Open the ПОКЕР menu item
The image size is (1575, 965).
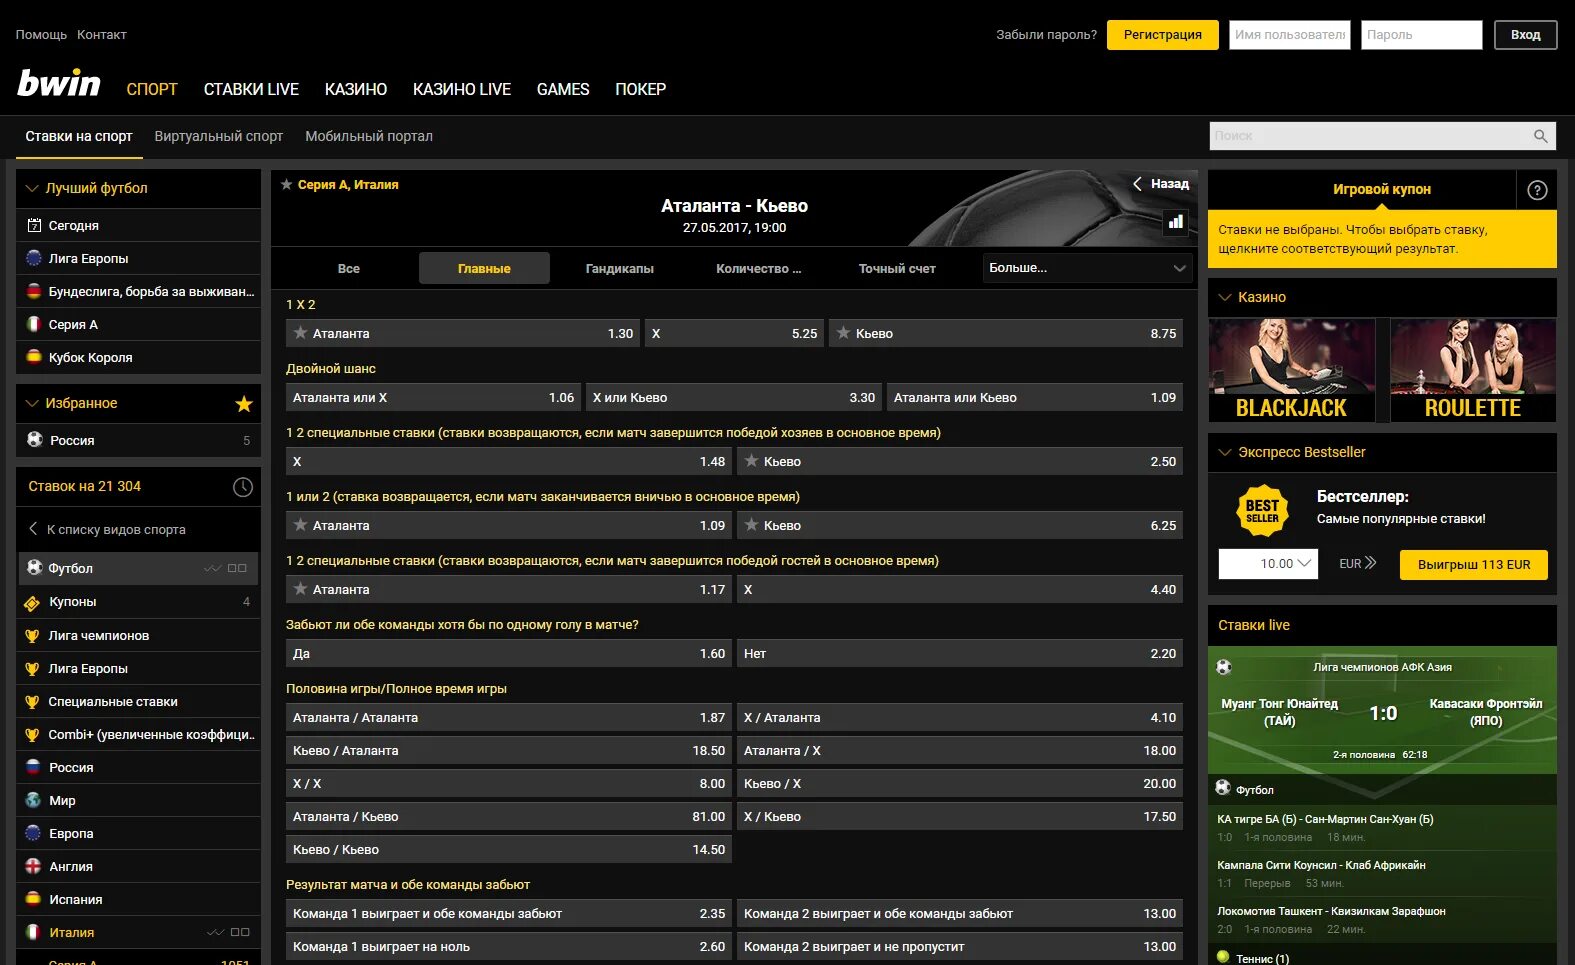click(x=640, y=89)
